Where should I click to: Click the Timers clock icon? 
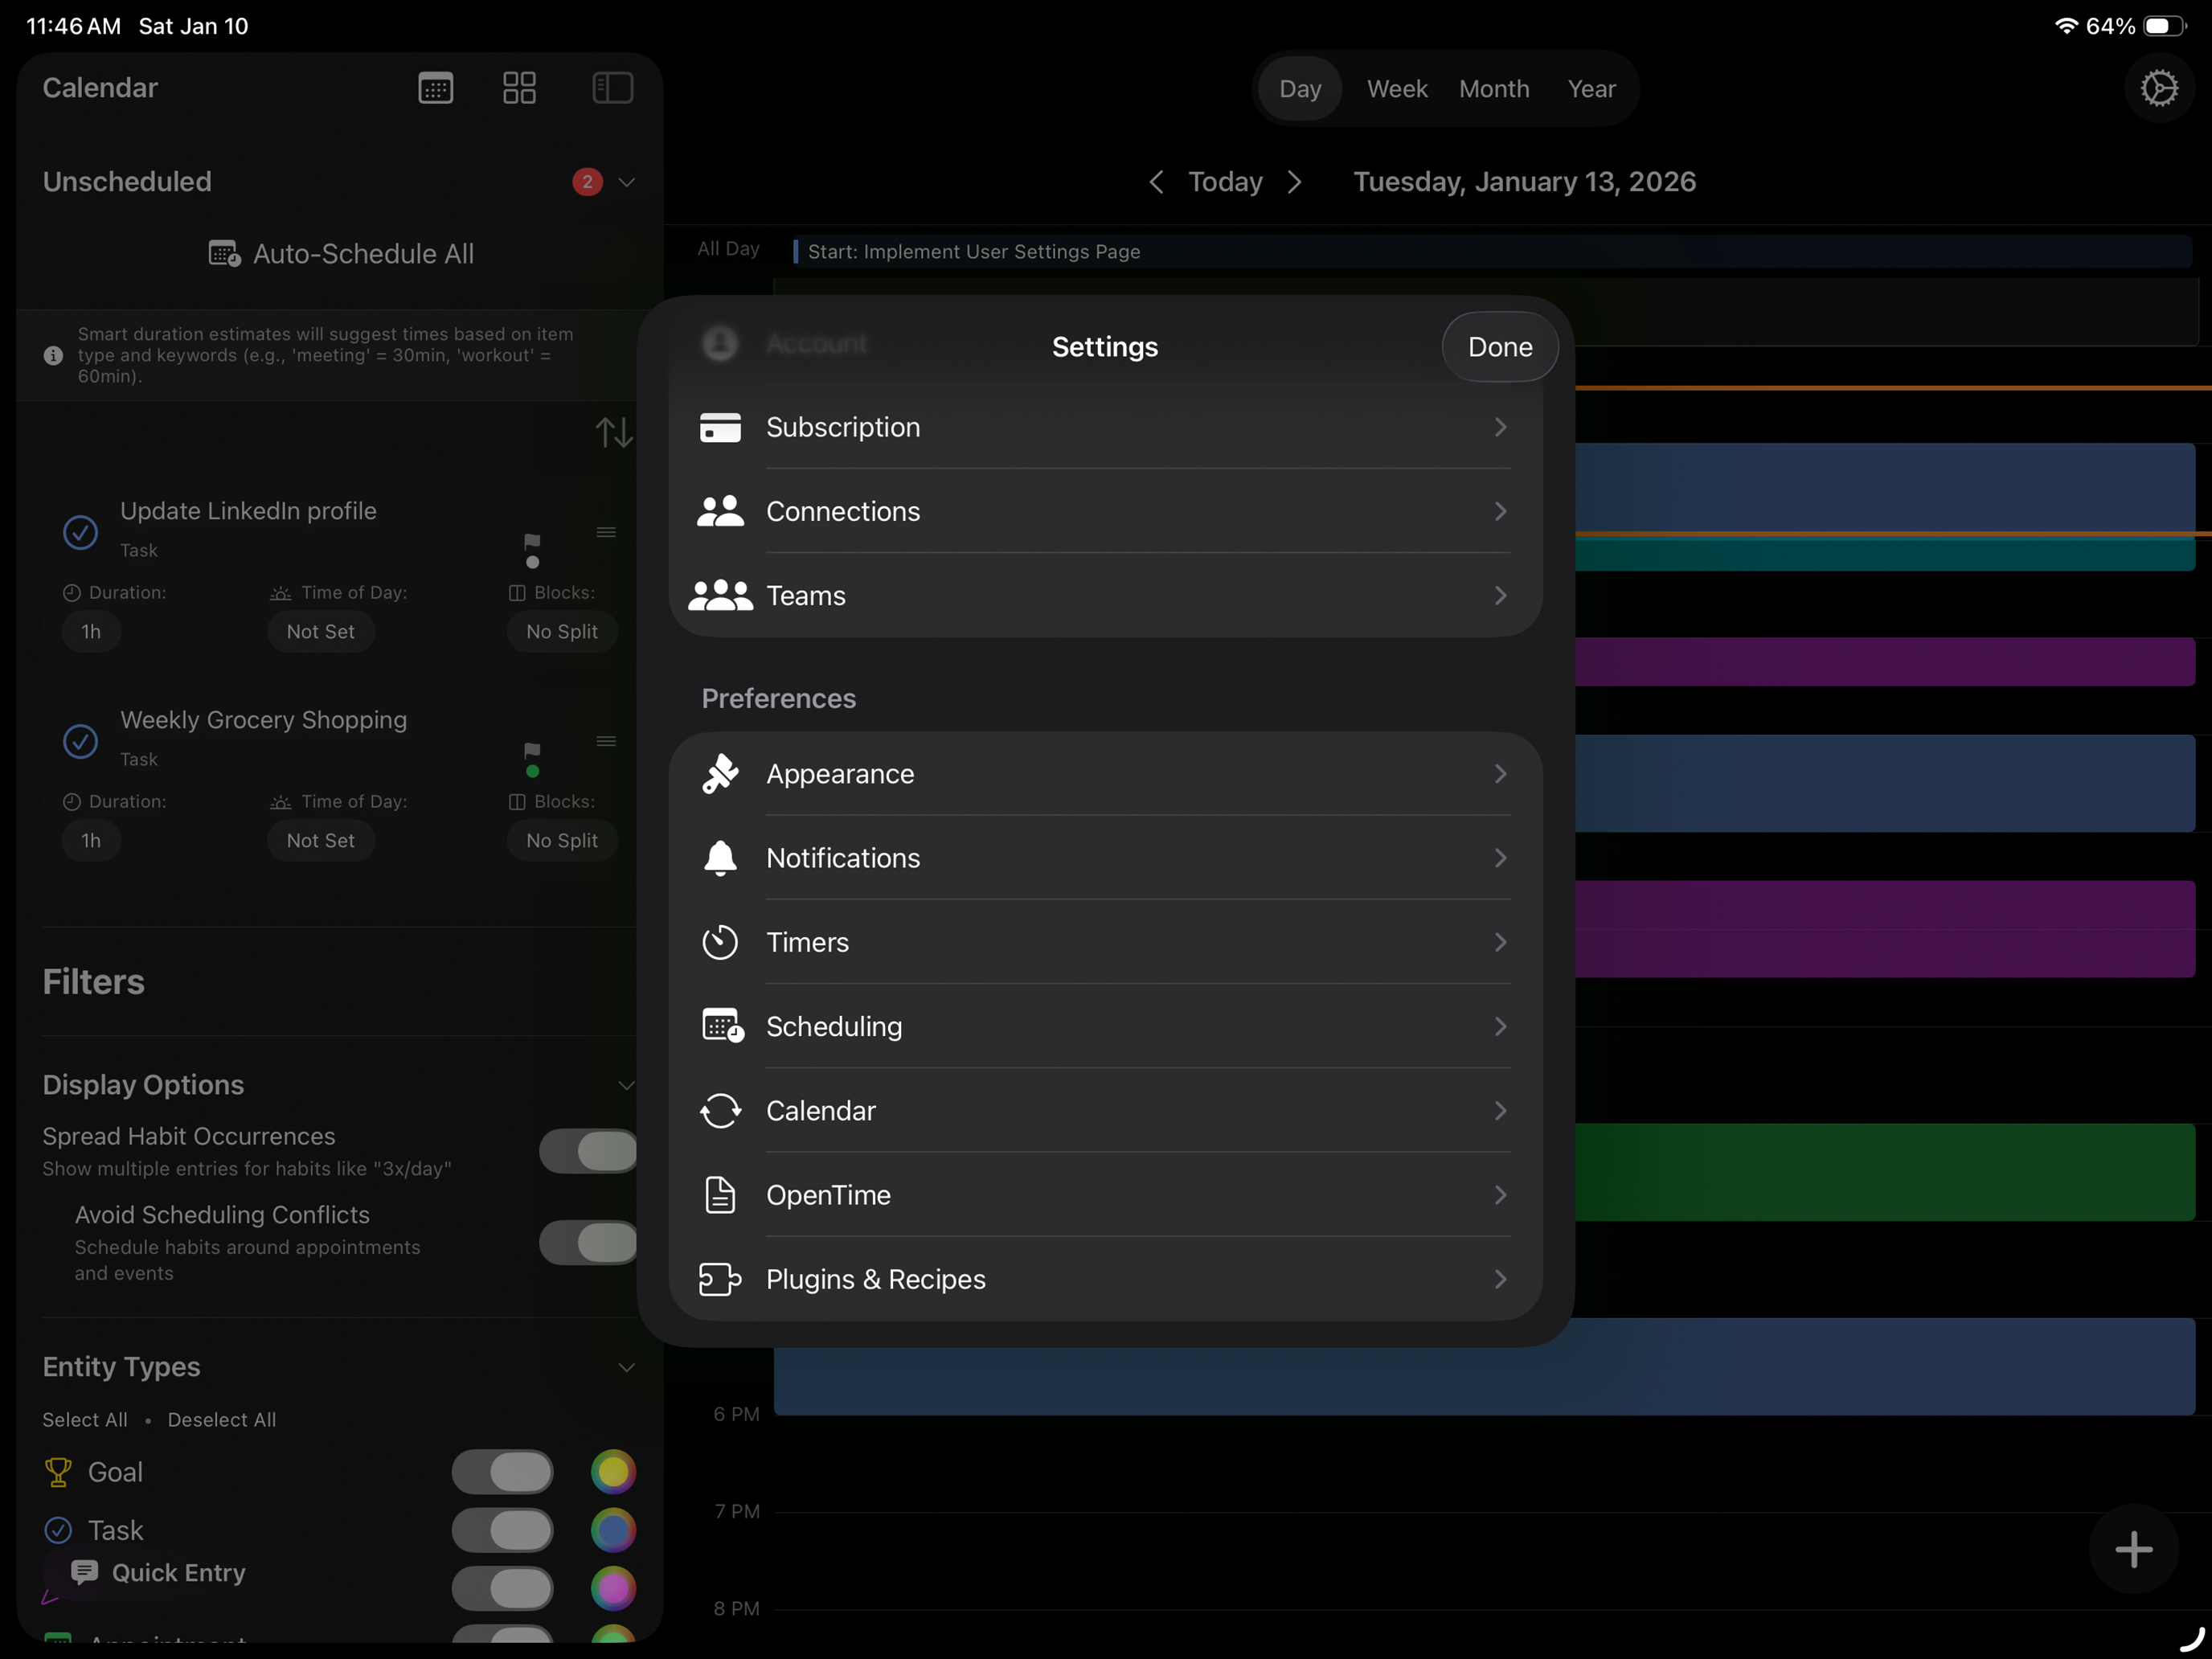720,942
